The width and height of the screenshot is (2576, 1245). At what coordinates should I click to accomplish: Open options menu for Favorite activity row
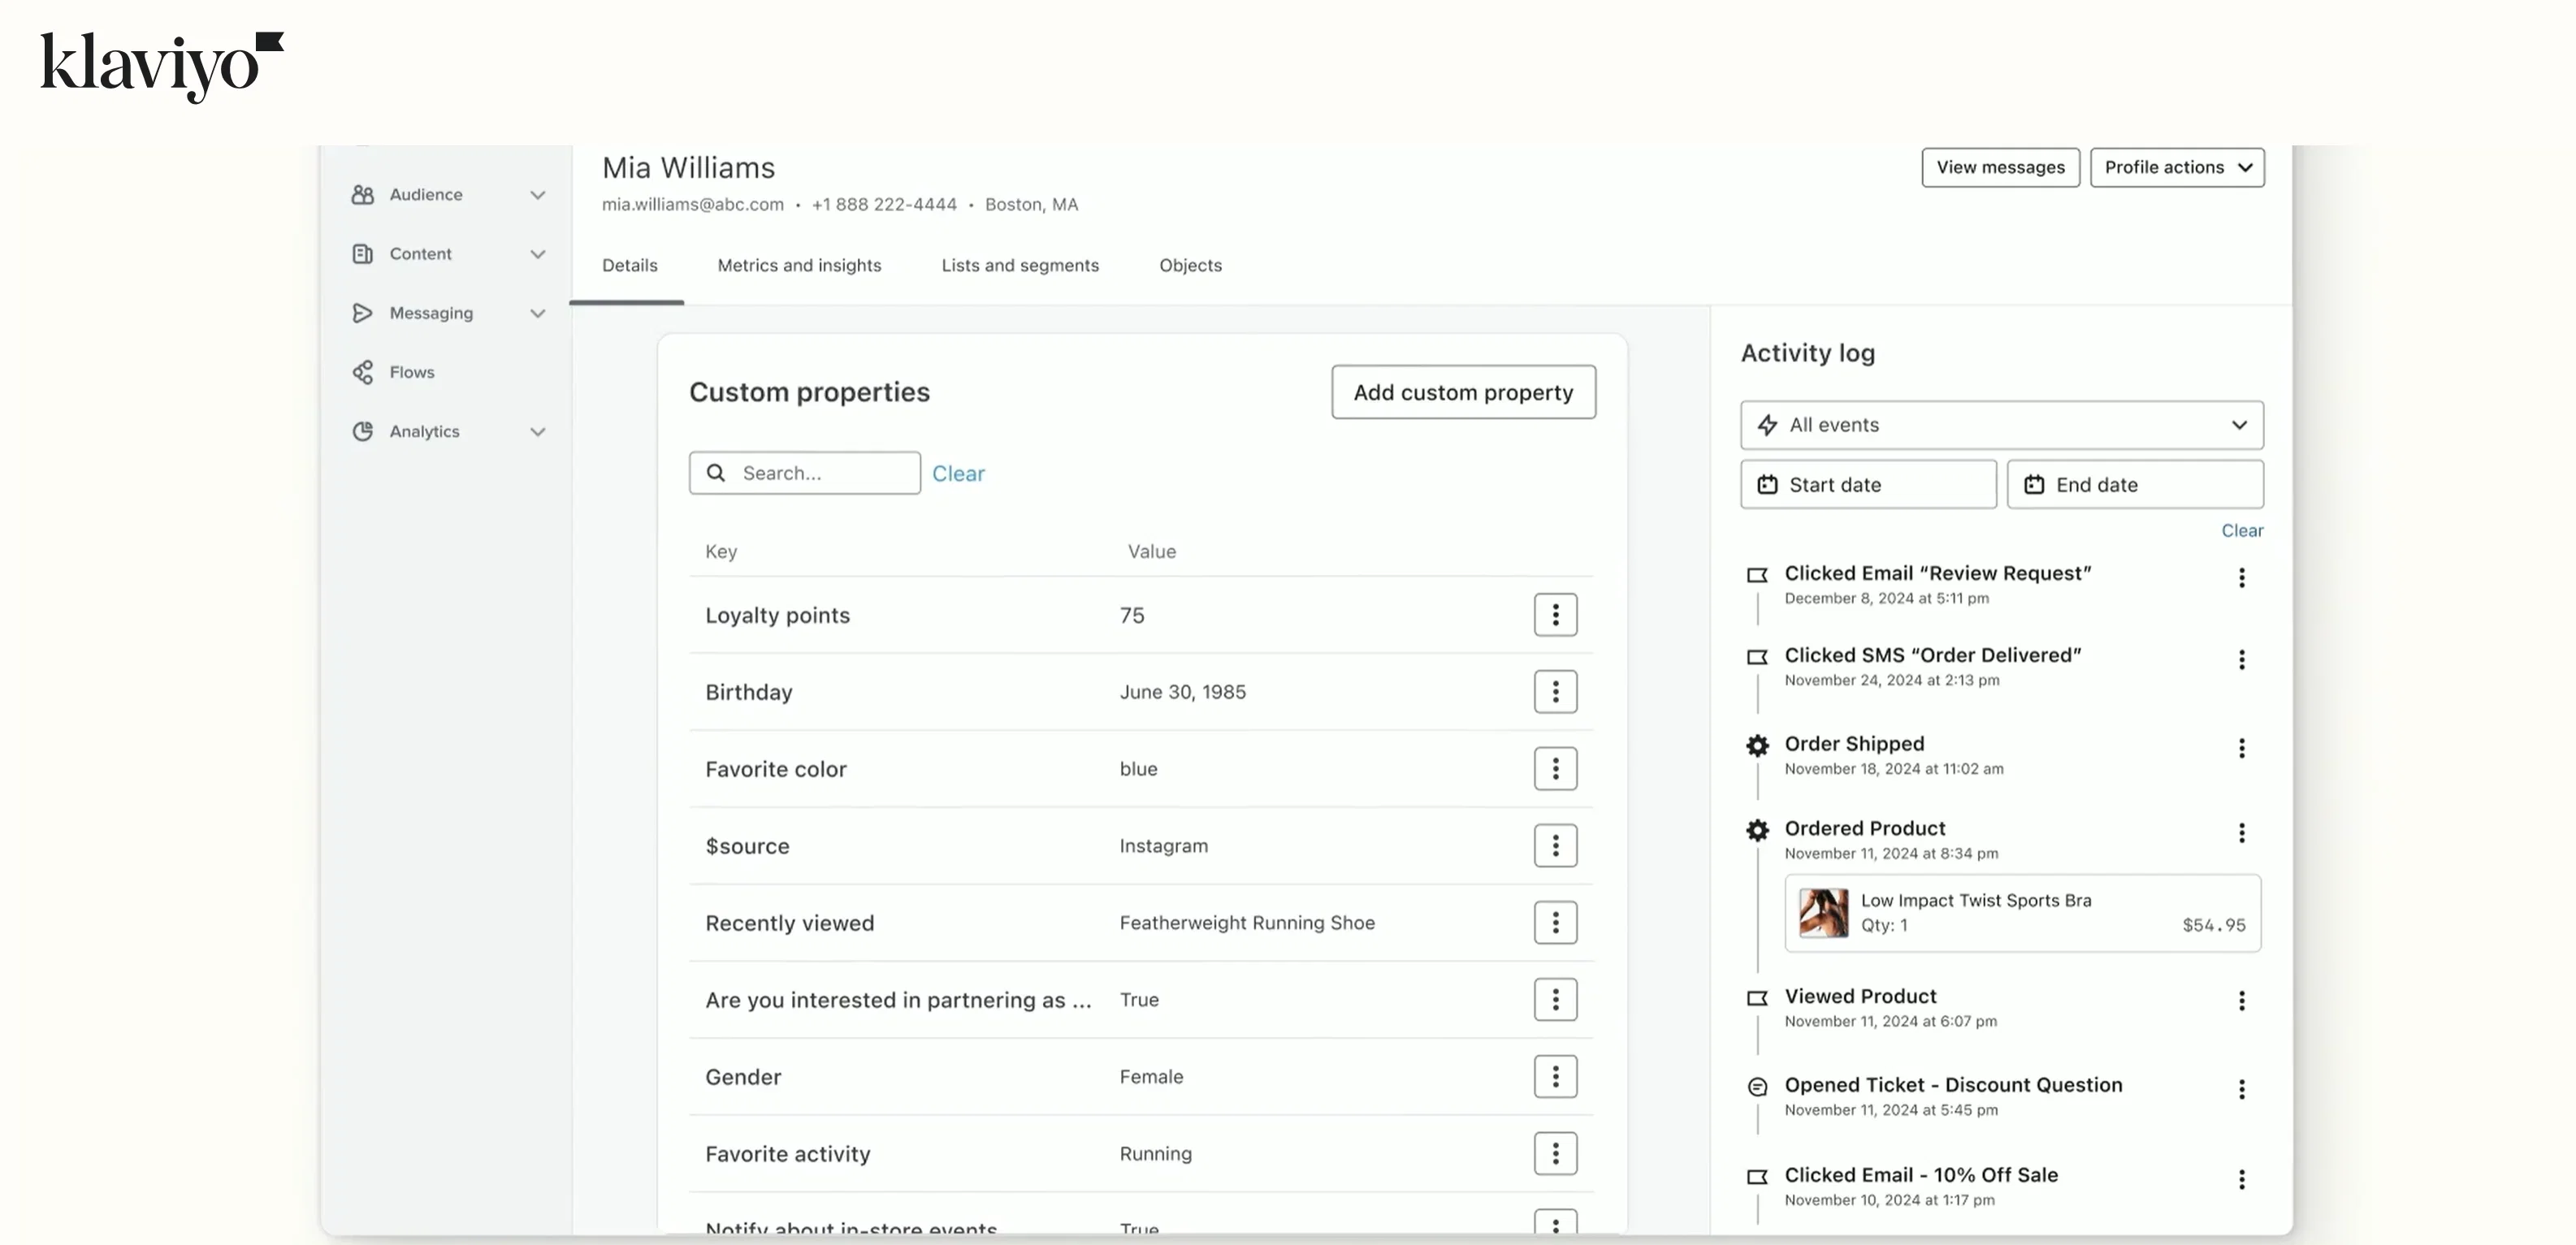[x=1555, y=1154]
